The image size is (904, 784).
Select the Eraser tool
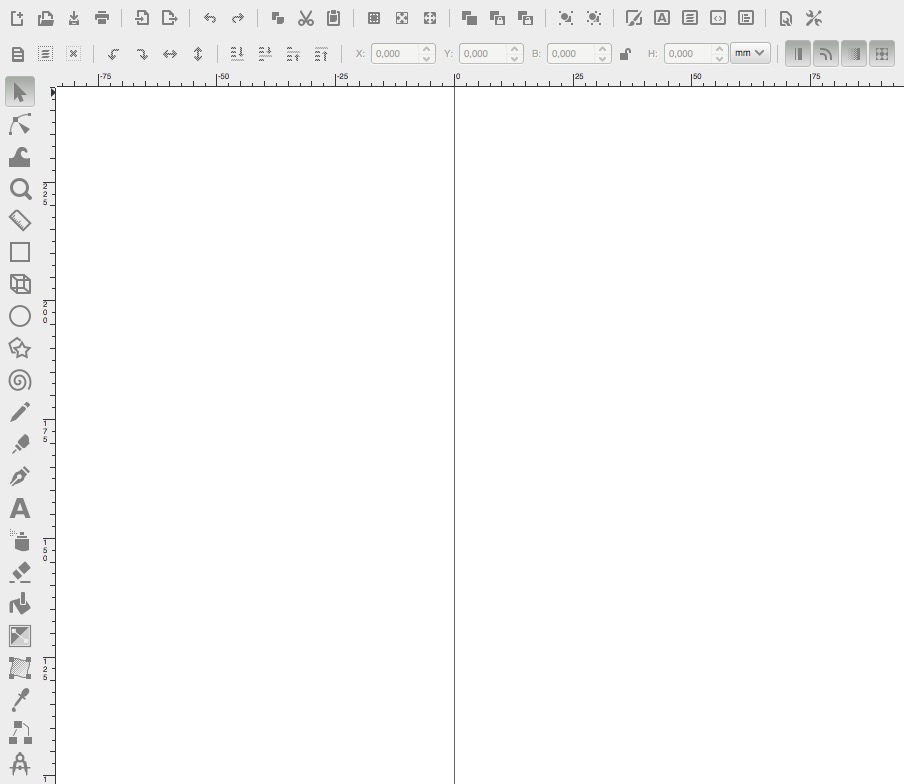point(20,572)
